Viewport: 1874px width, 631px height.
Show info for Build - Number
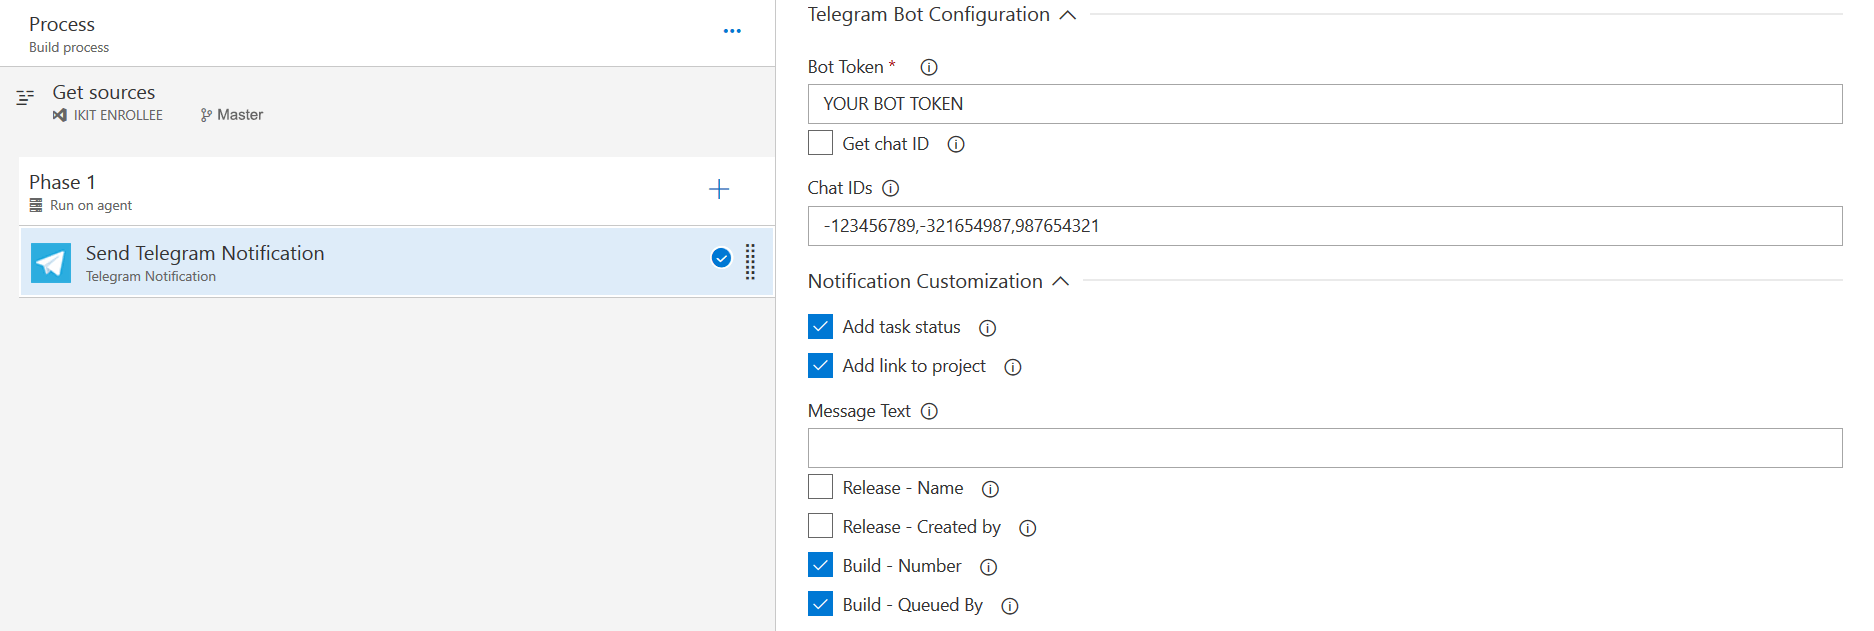pyautogui.click(x=988, y=567)
